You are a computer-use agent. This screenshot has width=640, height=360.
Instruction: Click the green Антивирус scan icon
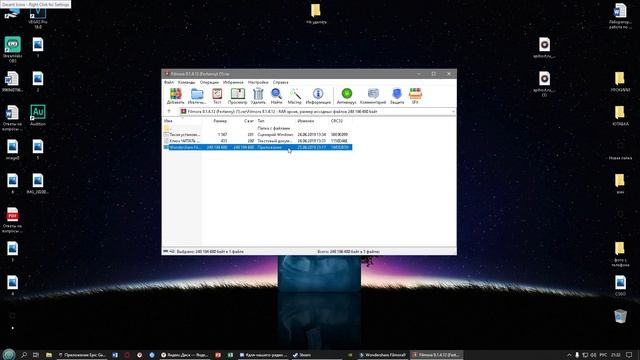tap(347, 96)
